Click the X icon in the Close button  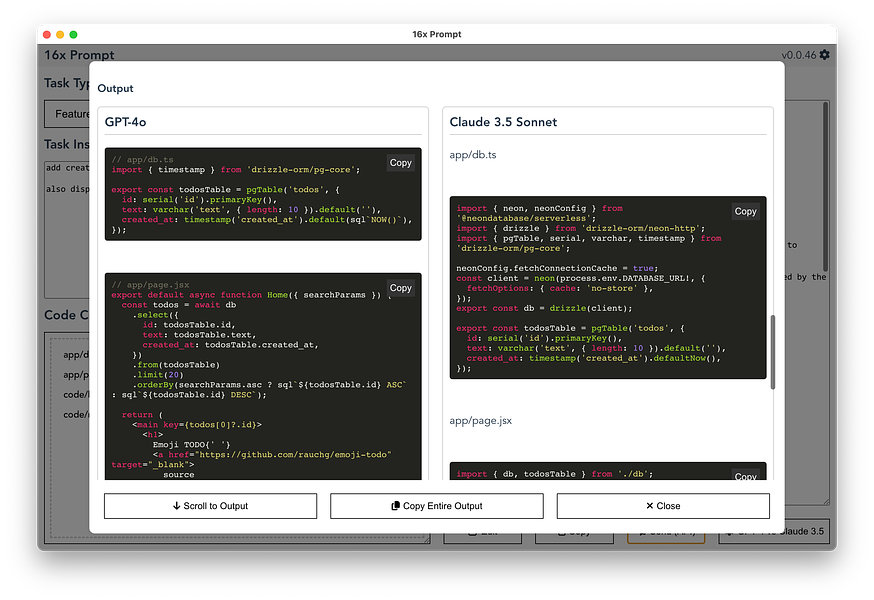[649, 506]
